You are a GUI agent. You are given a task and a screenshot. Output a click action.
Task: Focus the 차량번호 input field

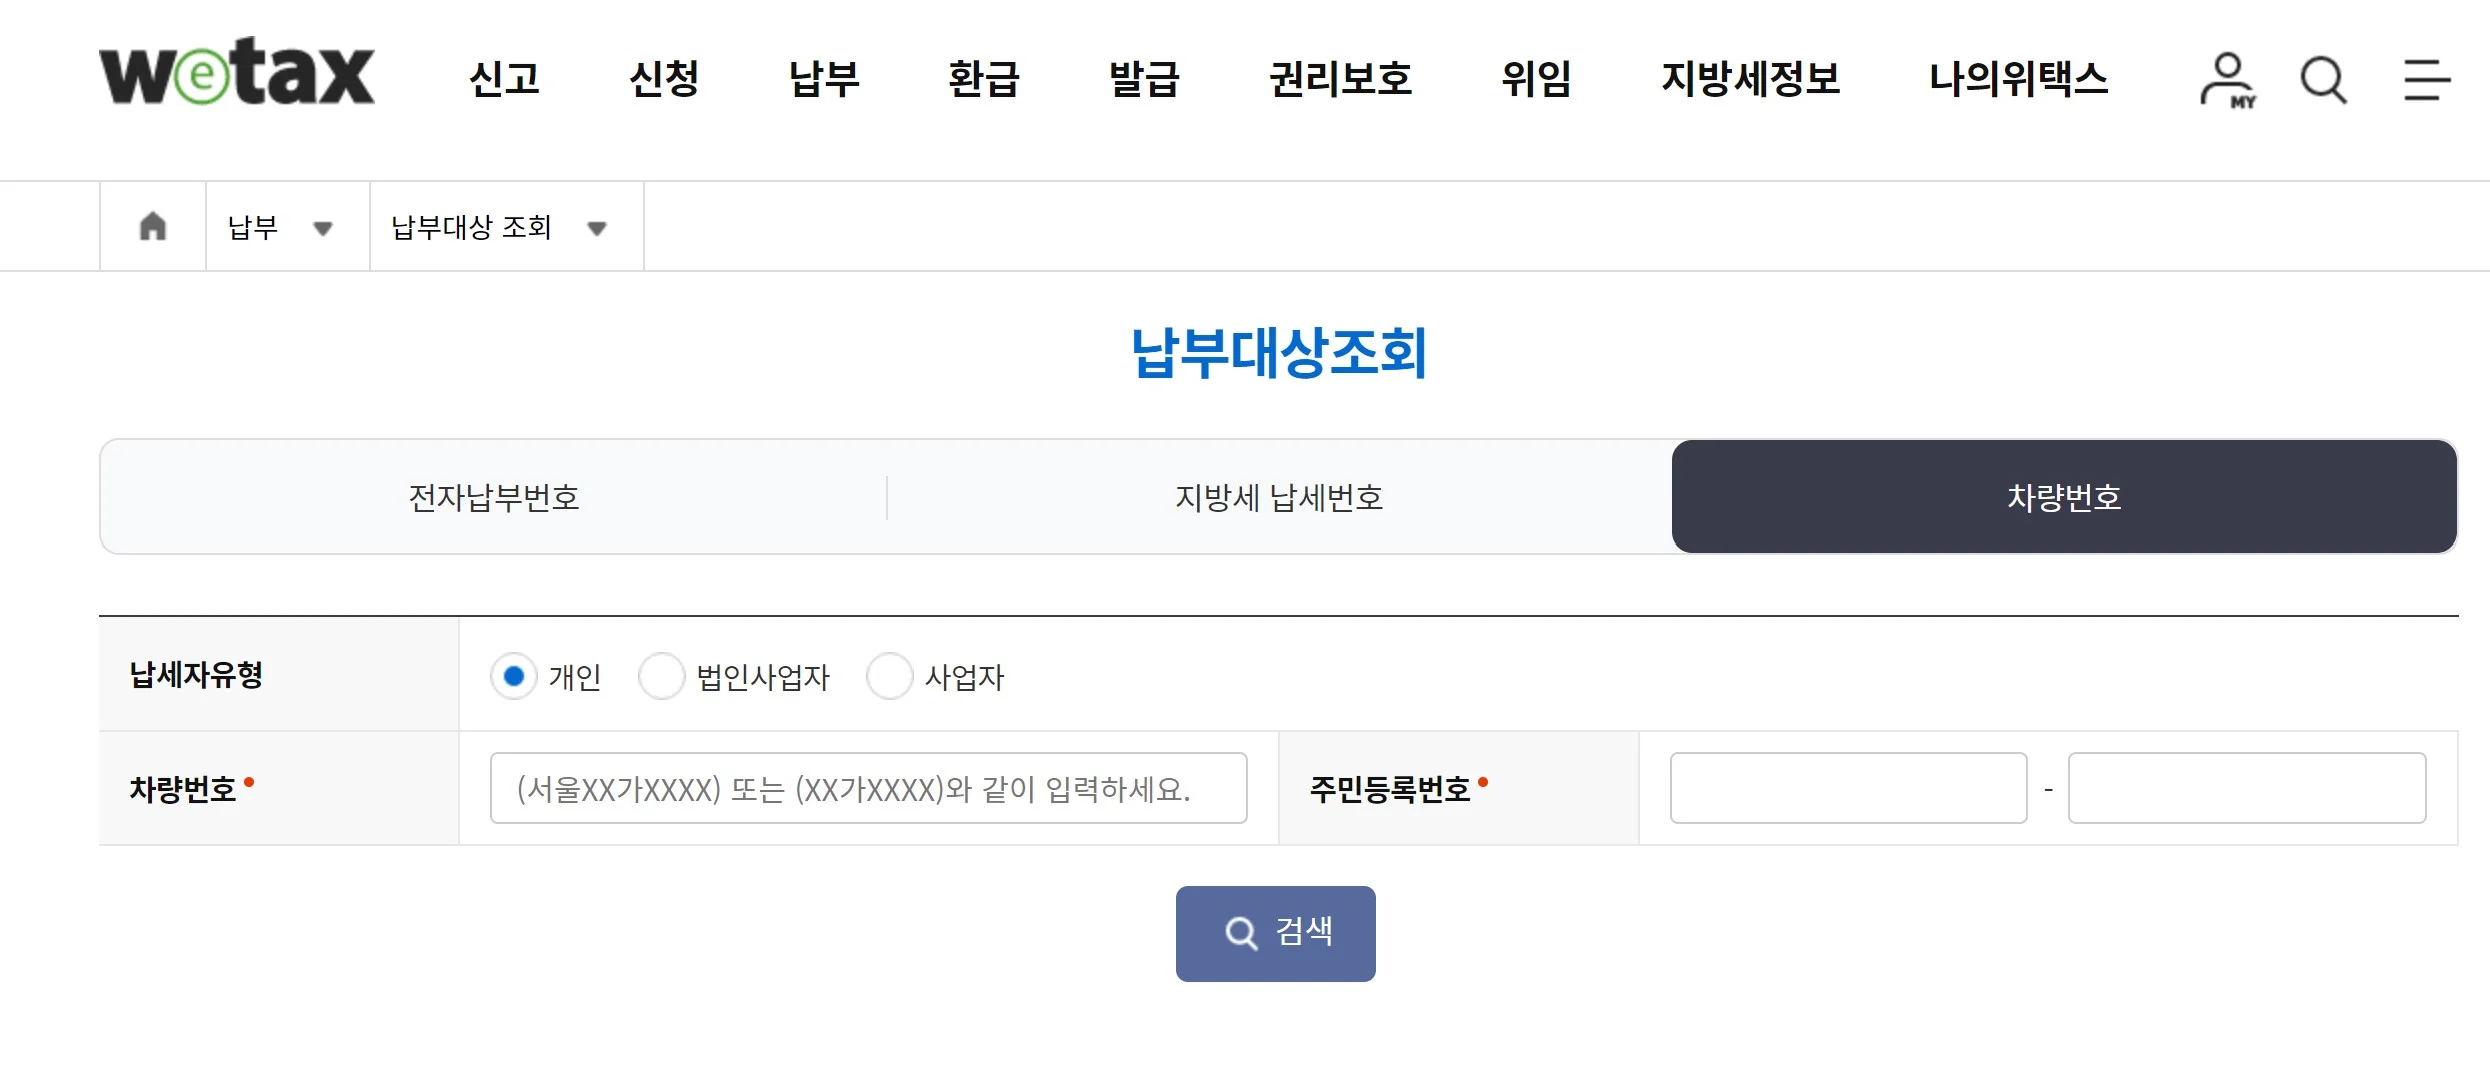click(868, 788)
